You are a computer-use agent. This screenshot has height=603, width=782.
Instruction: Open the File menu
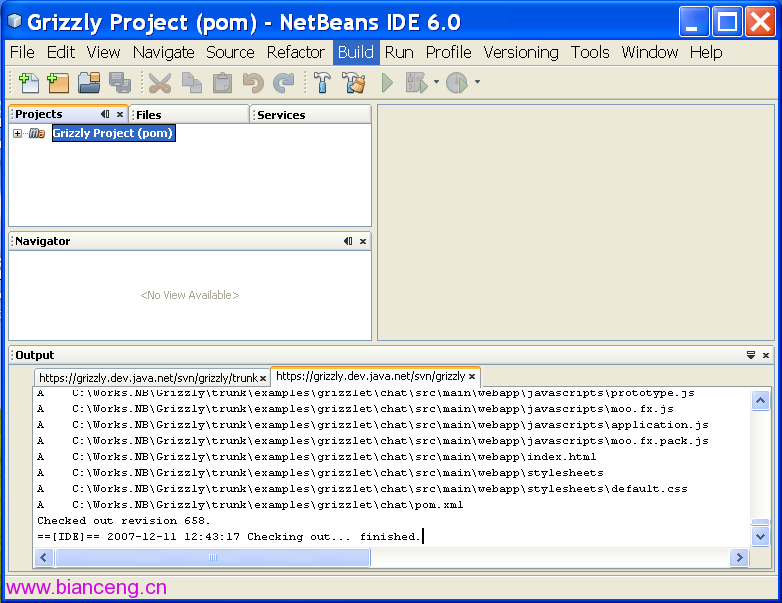pyautogui.click(x=22, y=52)
